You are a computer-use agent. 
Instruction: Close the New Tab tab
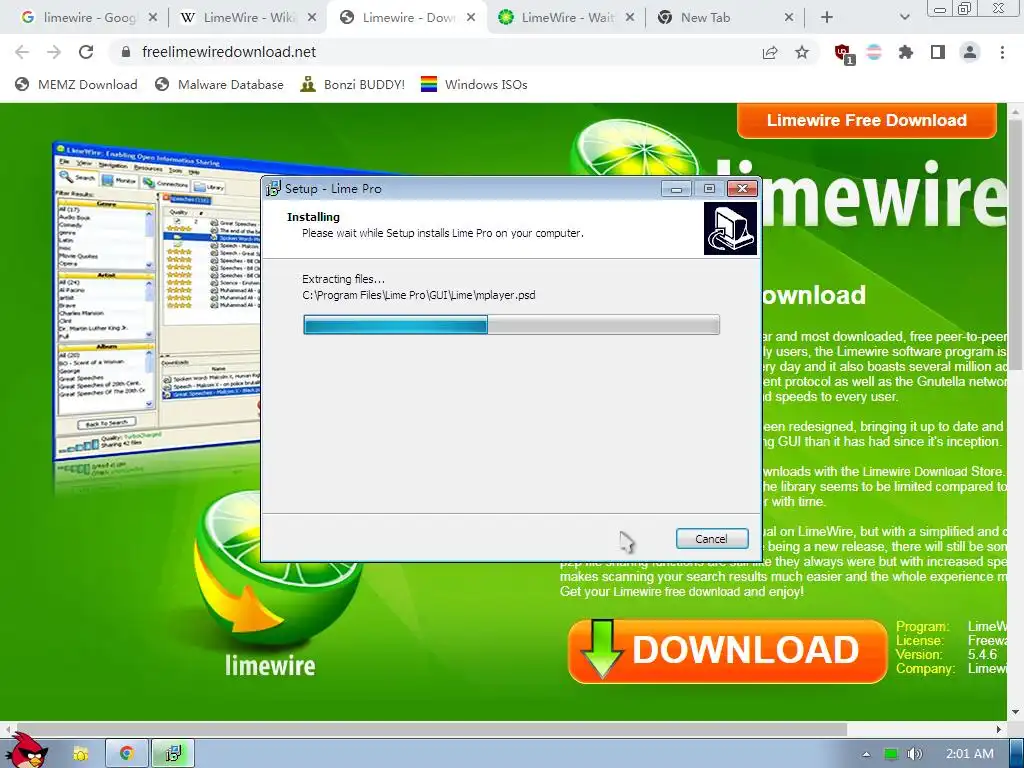point(789,18)
